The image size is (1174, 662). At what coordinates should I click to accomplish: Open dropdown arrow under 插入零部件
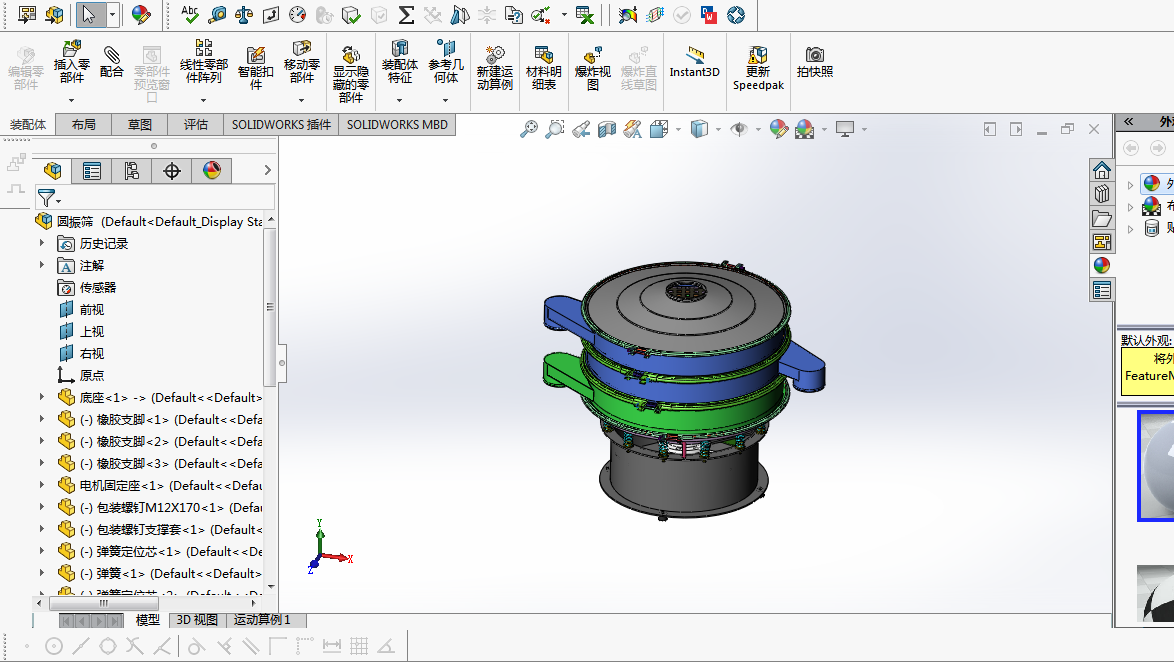[x=71, y=100]
